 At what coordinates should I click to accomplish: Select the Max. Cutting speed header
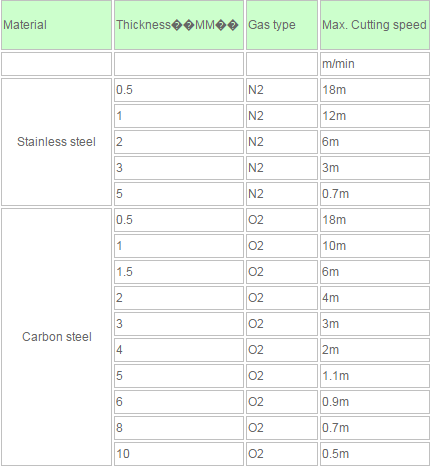(375, 25)
